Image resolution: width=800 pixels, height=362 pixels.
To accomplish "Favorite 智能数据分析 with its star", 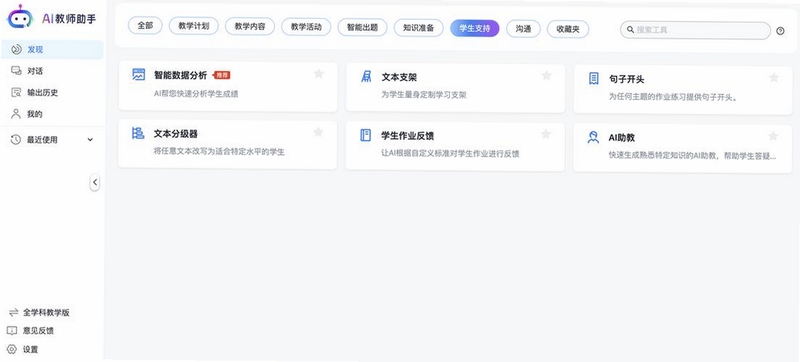I will 319,74.
